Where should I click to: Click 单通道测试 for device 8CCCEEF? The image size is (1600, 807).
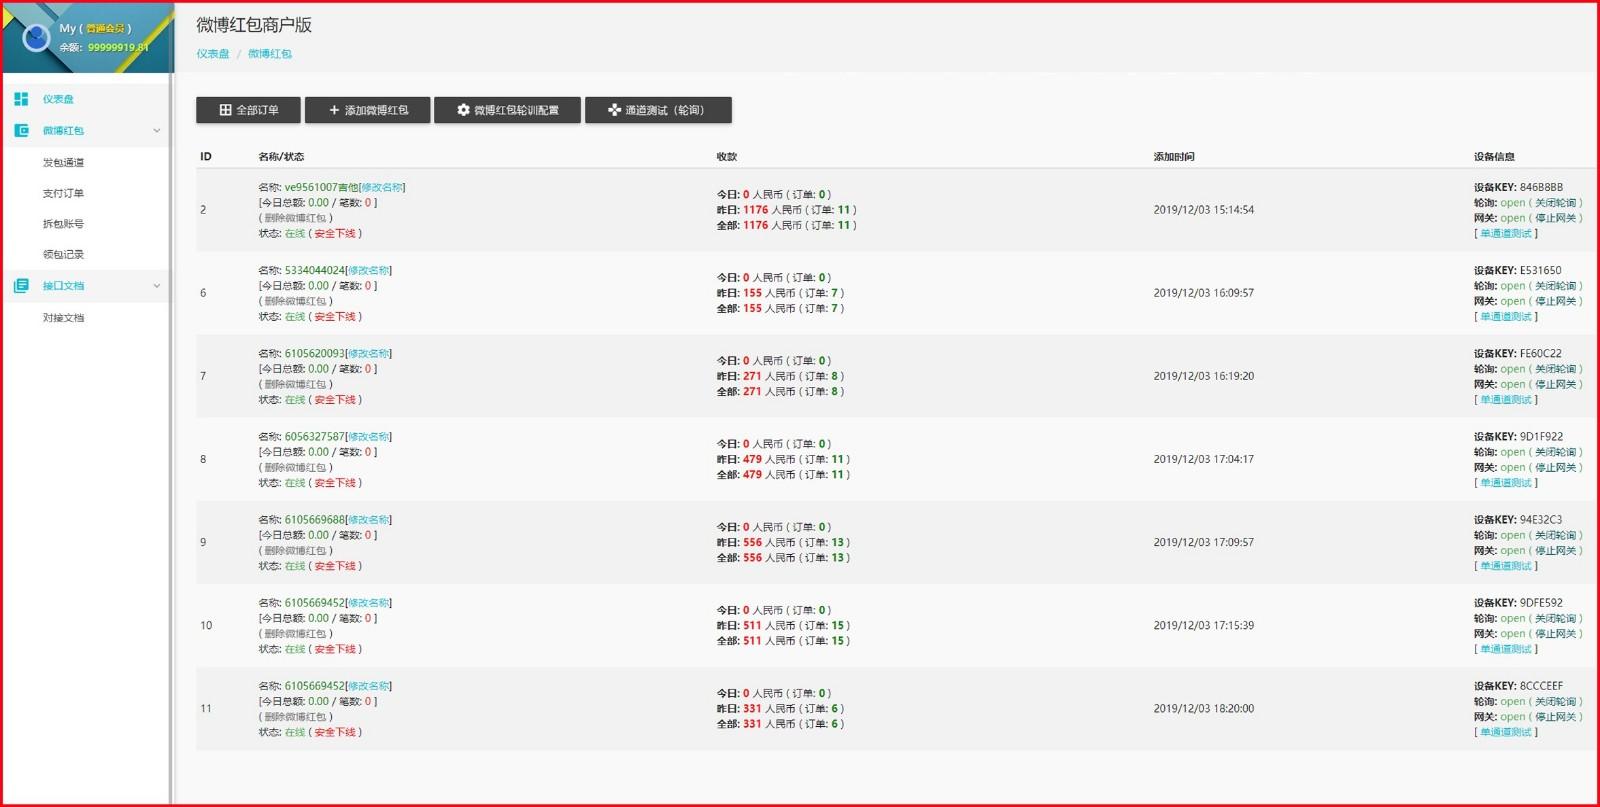point(1506,732)
